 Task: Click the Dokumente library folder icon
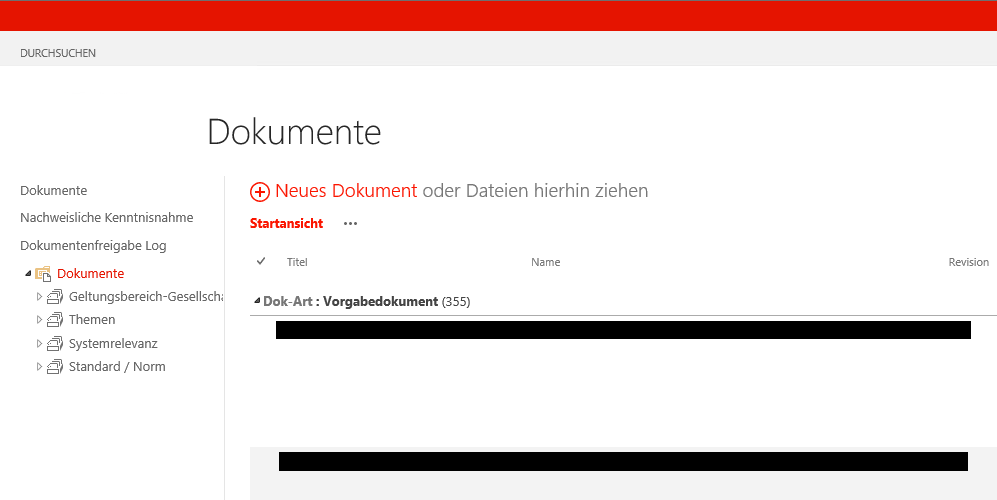[x=43, y=274]
